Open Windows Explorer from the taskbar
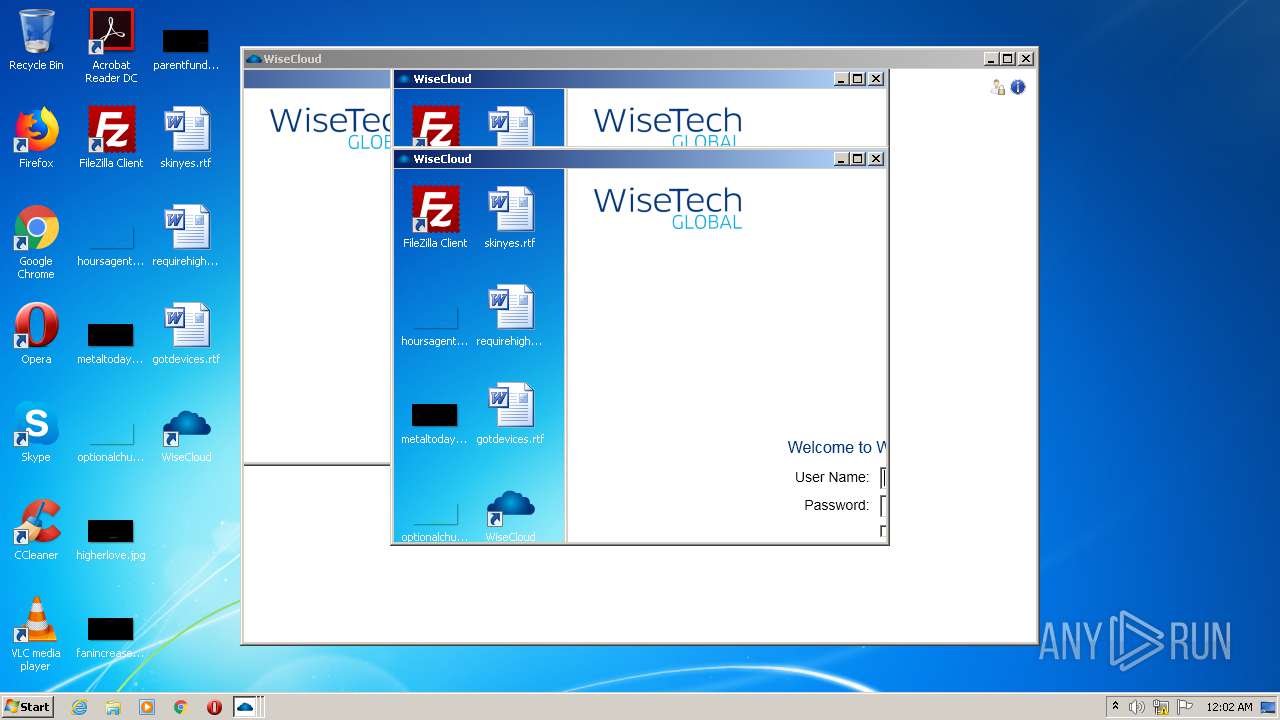 [x=113, y=707]
